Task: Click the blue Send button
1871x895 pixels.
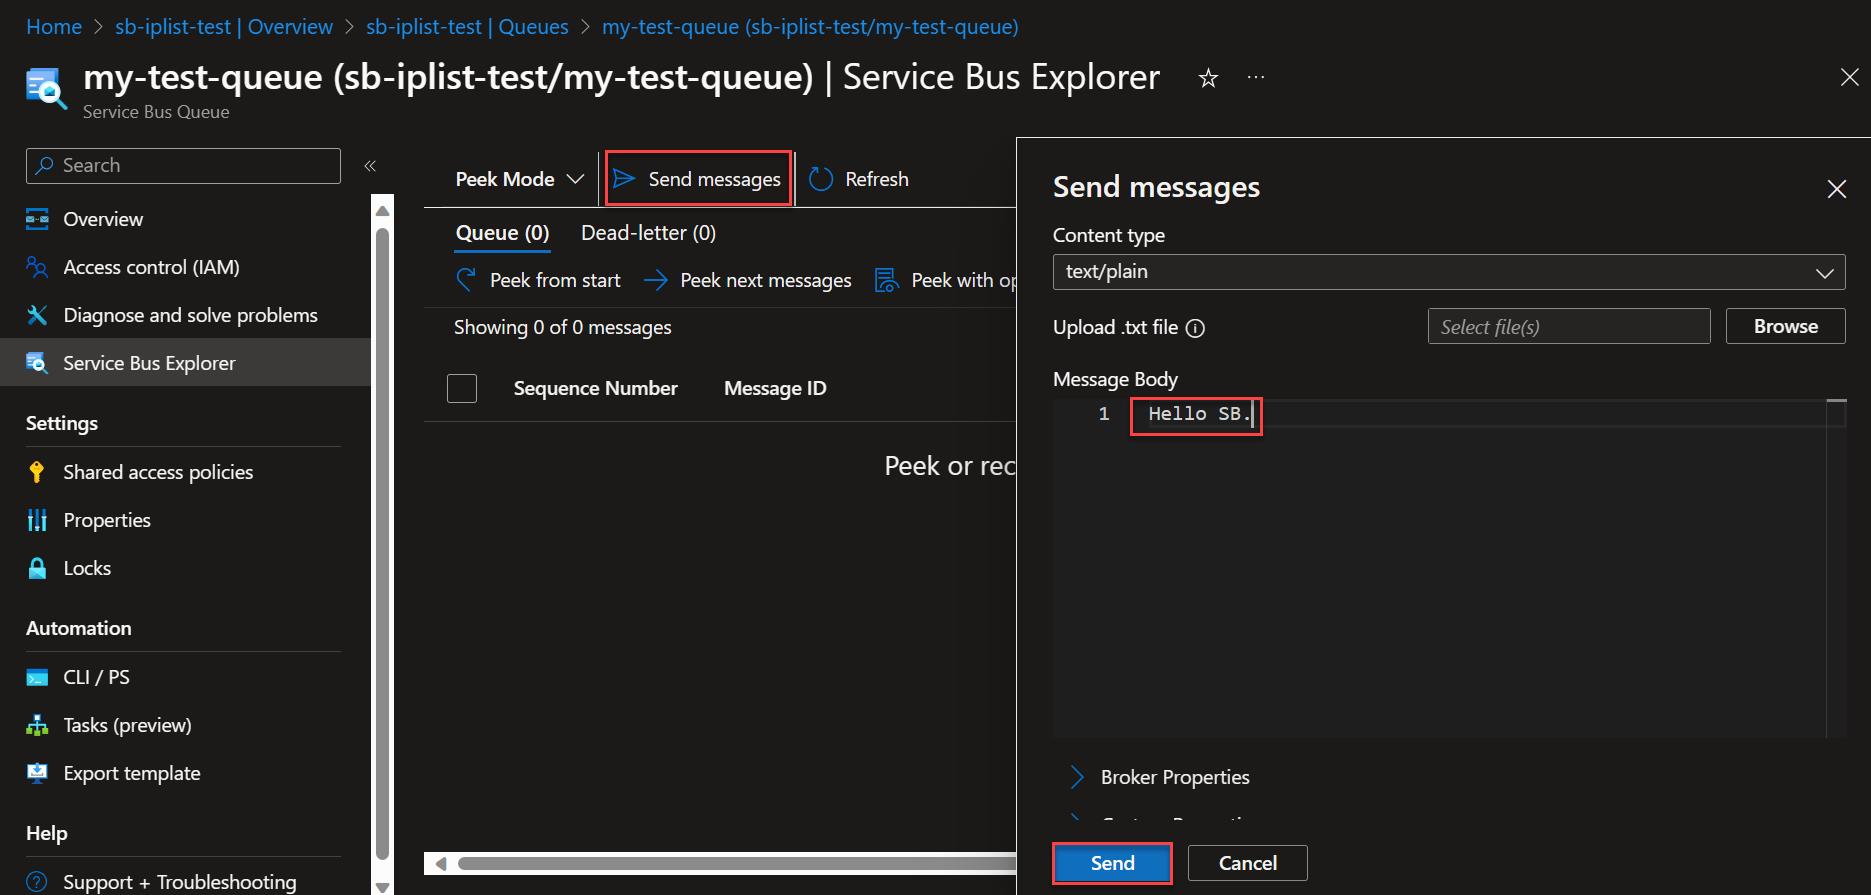Action: tap(1112, 863)
